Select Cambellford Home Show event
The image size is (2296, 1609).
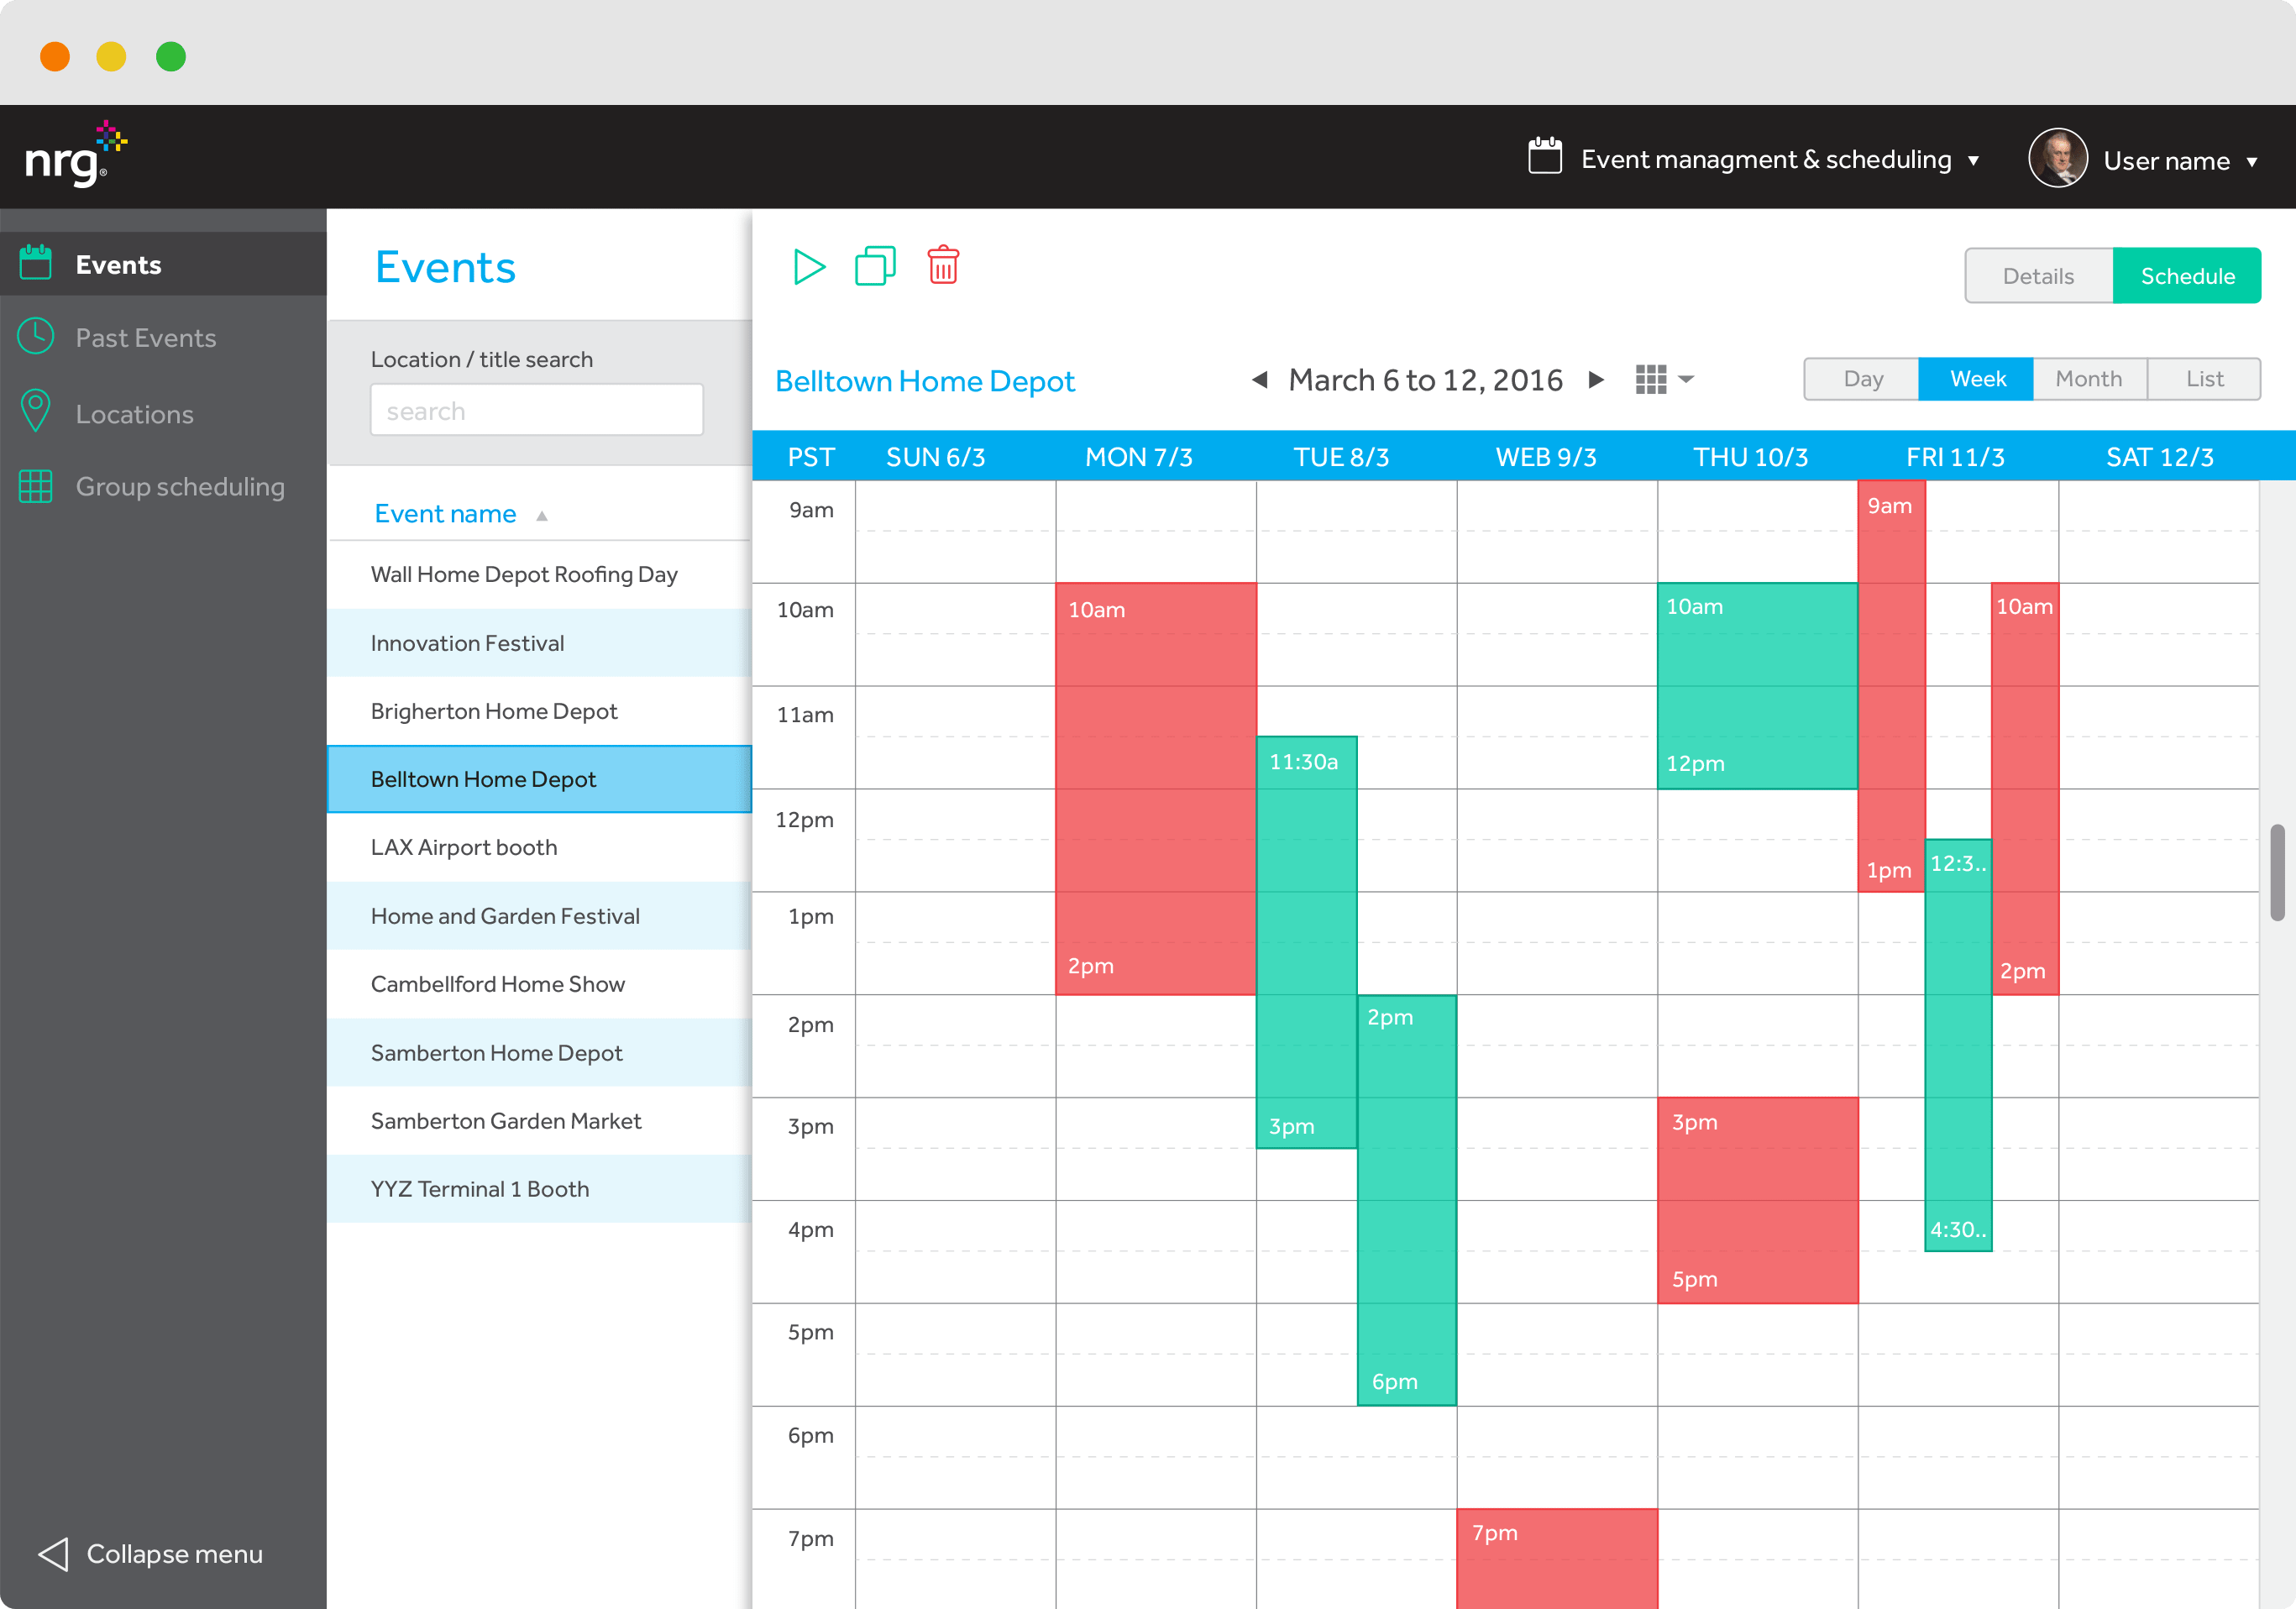tap(540, 984)
